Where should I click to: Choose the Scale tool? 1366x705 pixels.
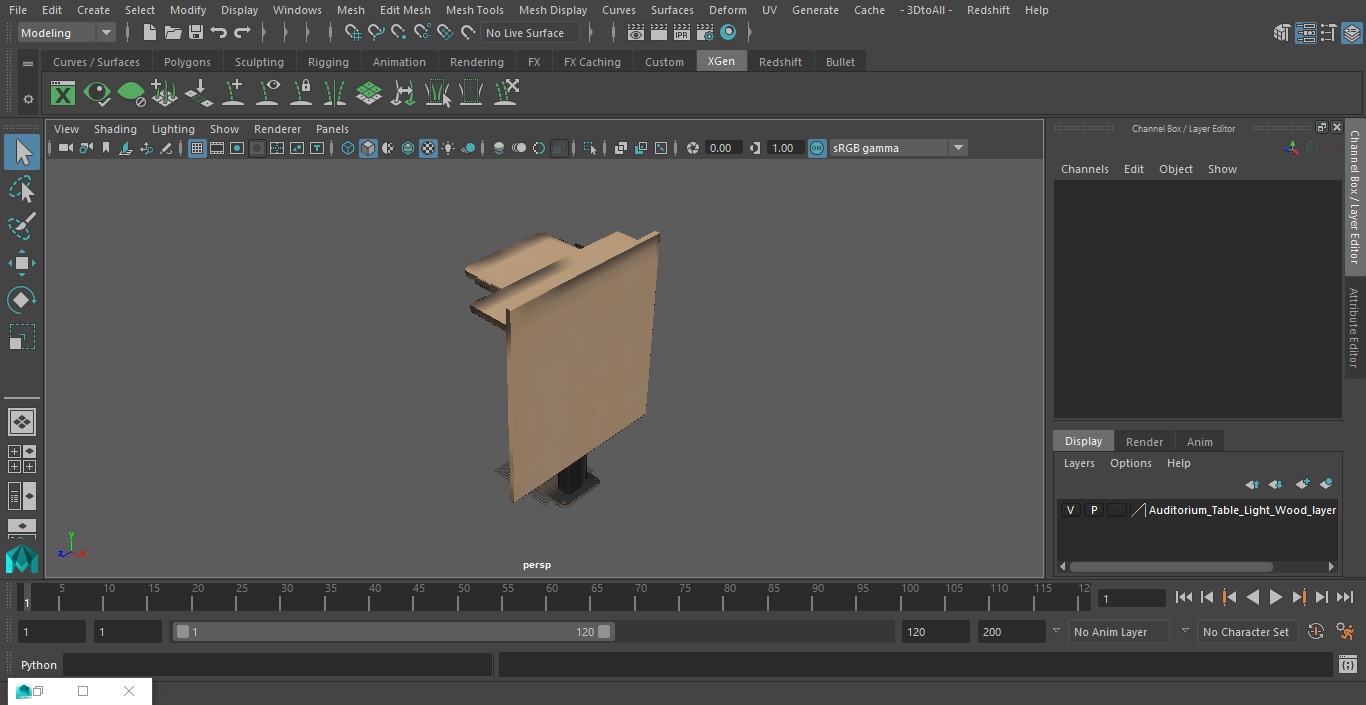[22, 337]
